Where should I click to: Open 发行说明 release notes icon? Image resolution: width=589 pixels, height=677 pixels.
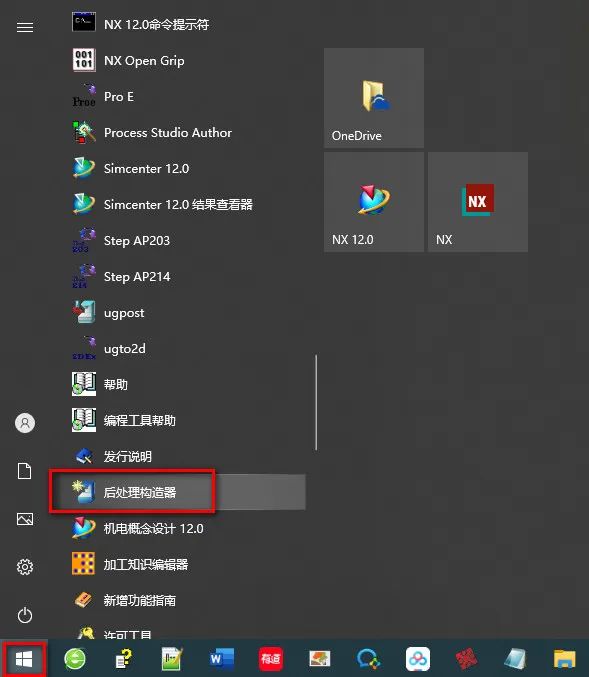[x=83, y=456]
